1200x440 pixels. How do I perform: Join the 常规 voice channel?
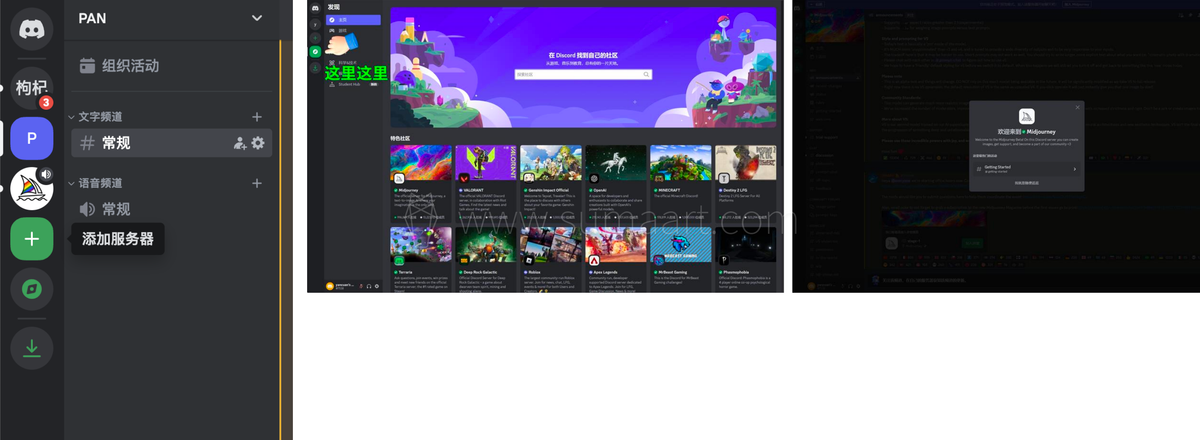click(x=115, y=209)
